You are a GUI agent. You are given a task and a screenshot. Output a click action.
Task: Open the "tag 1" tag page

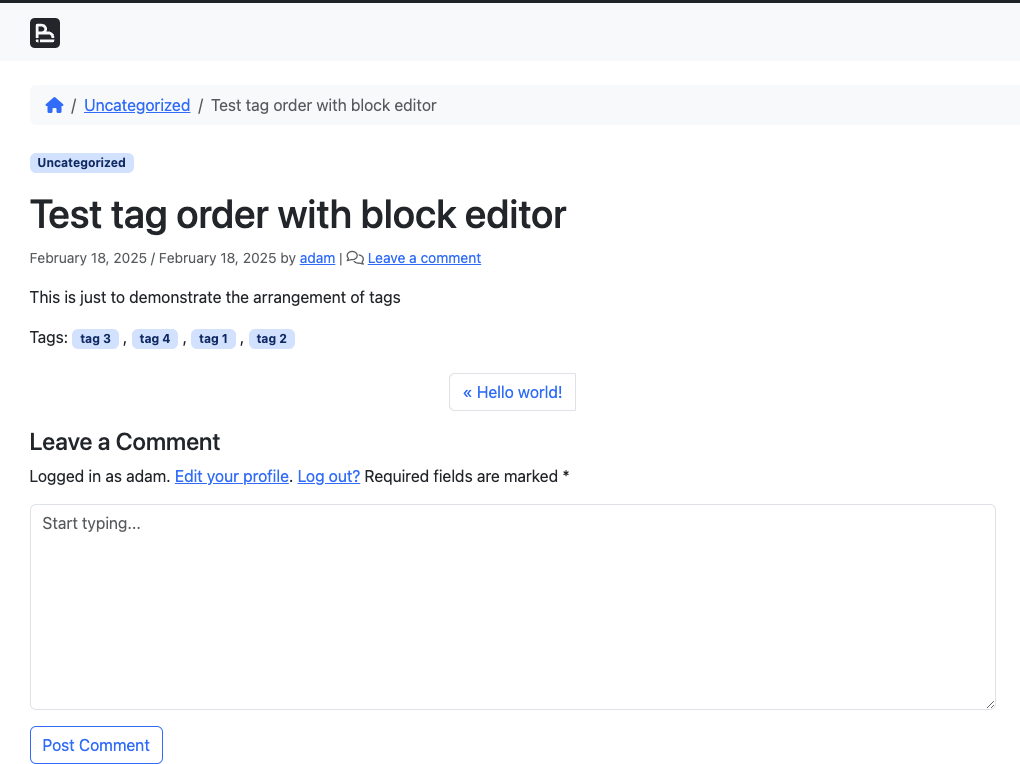[213, 339]
